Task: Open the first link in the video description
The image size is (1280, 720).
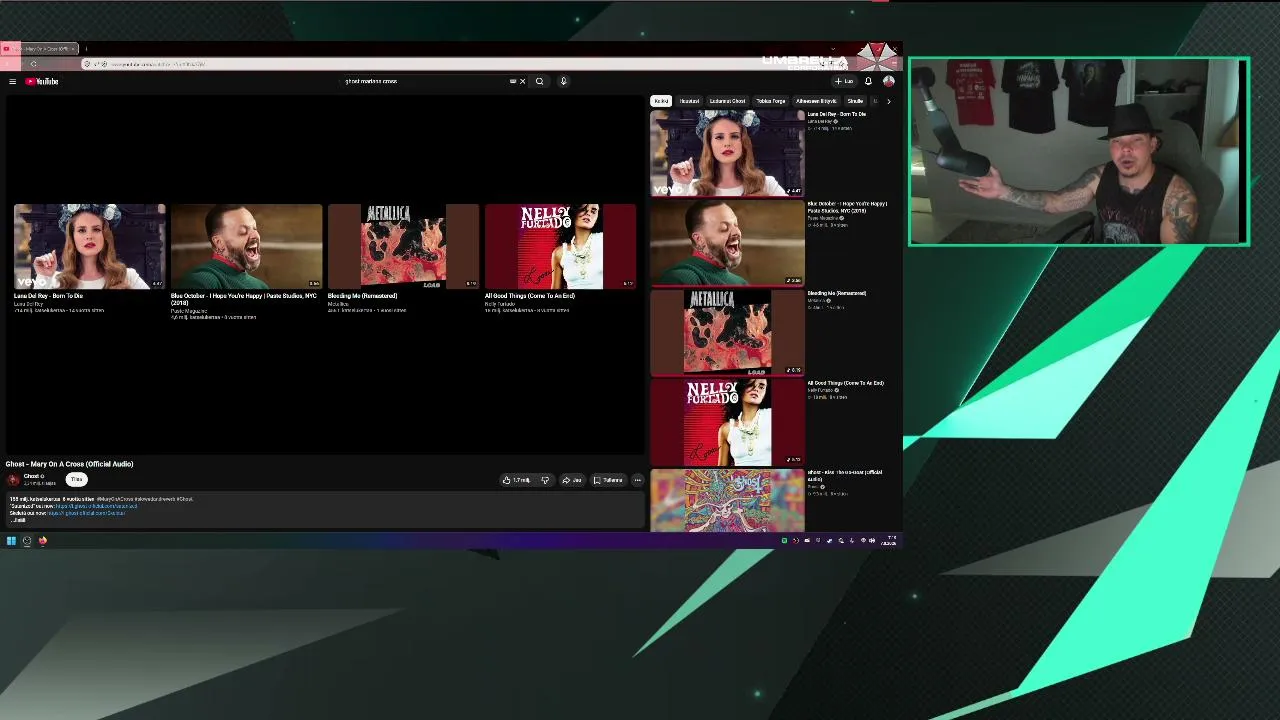Action: [x=96, y=506]
